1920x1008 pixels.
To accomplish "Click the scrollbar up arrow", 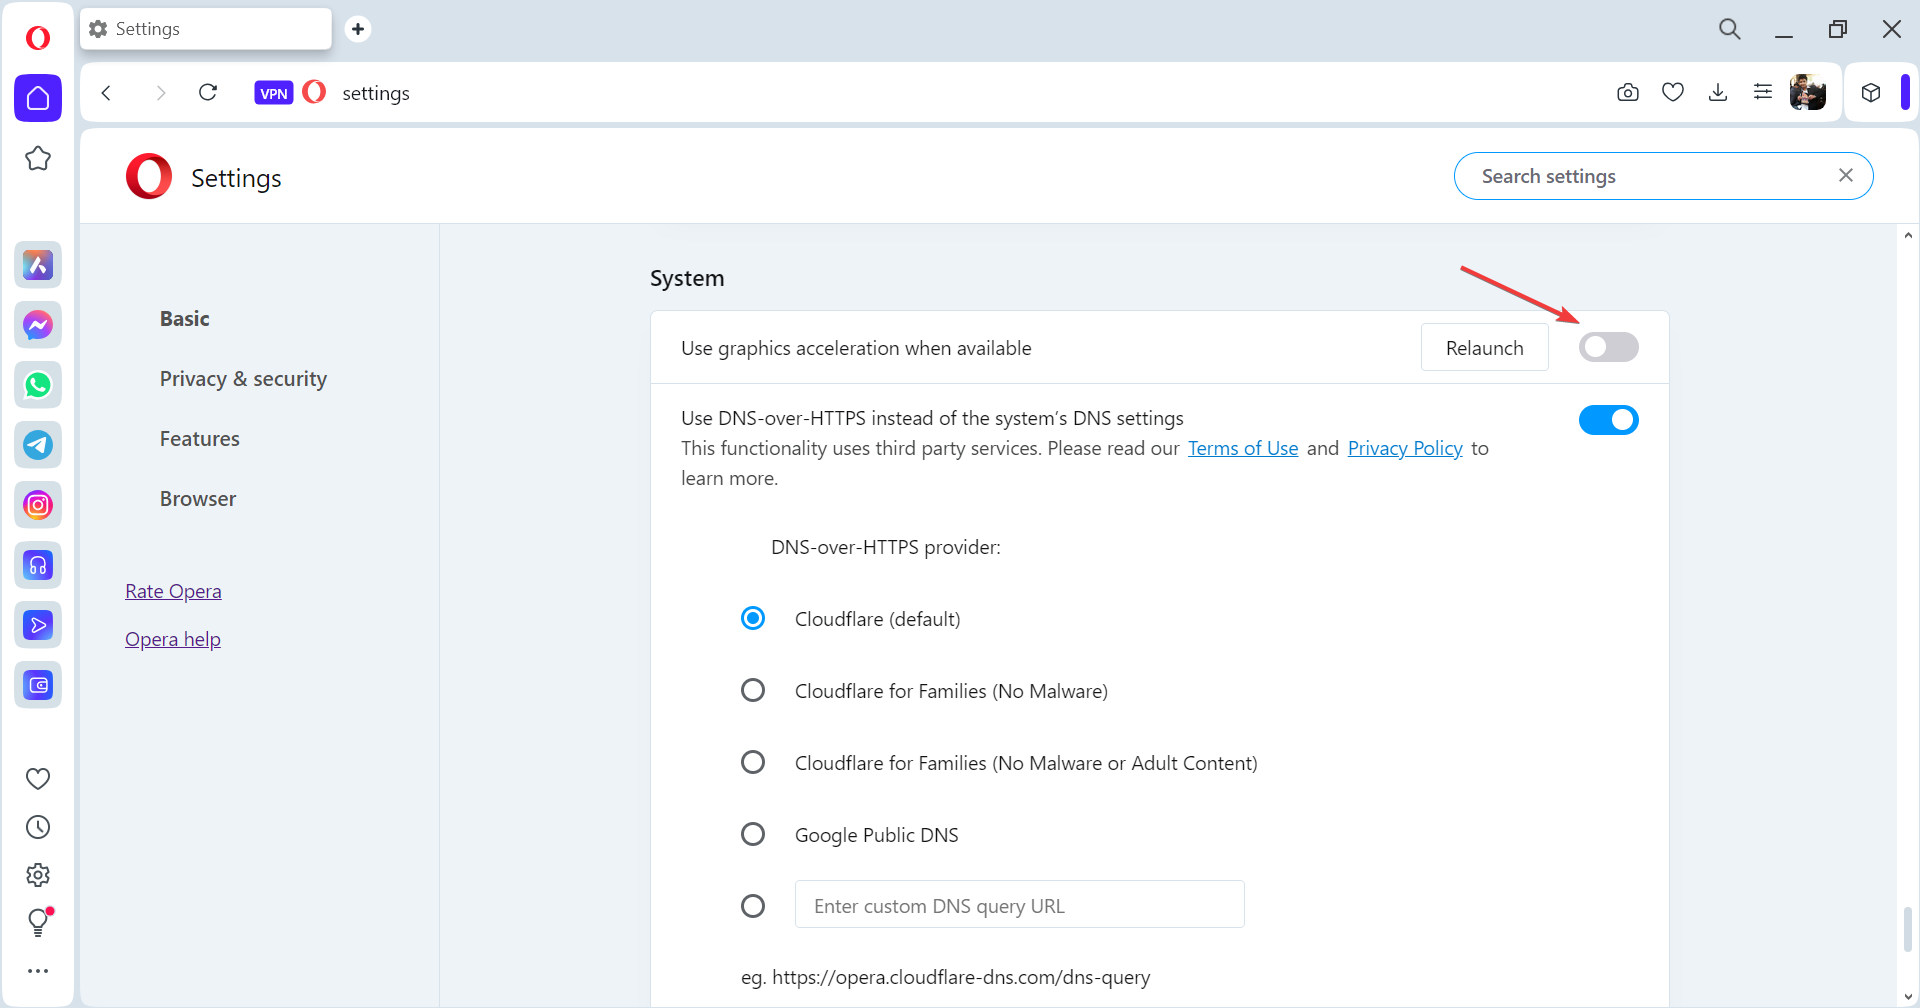I will [1908, 236].
